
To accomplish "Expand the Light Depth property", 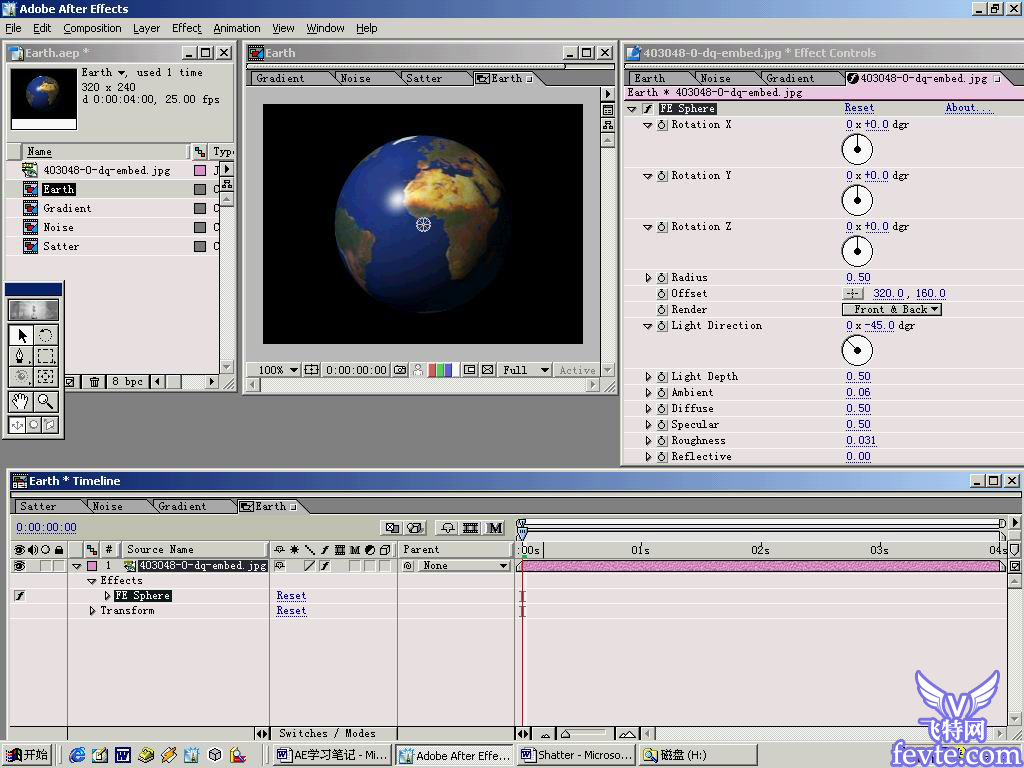I will click(x=648, y=377).
